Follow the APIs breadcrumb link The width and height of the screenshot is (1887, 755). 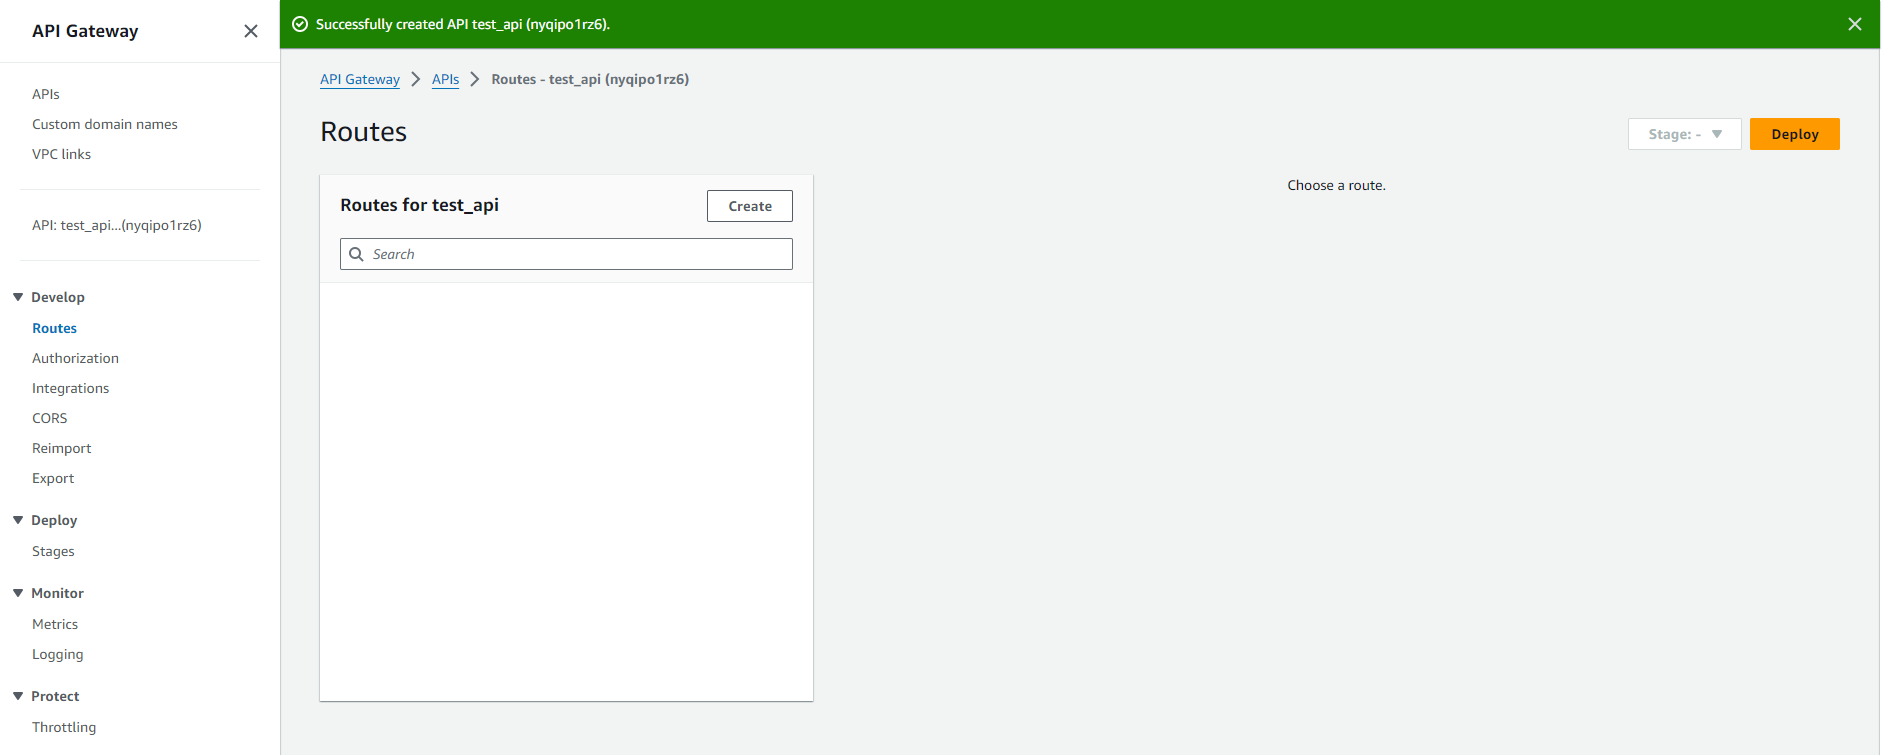(x=446, y=79)
